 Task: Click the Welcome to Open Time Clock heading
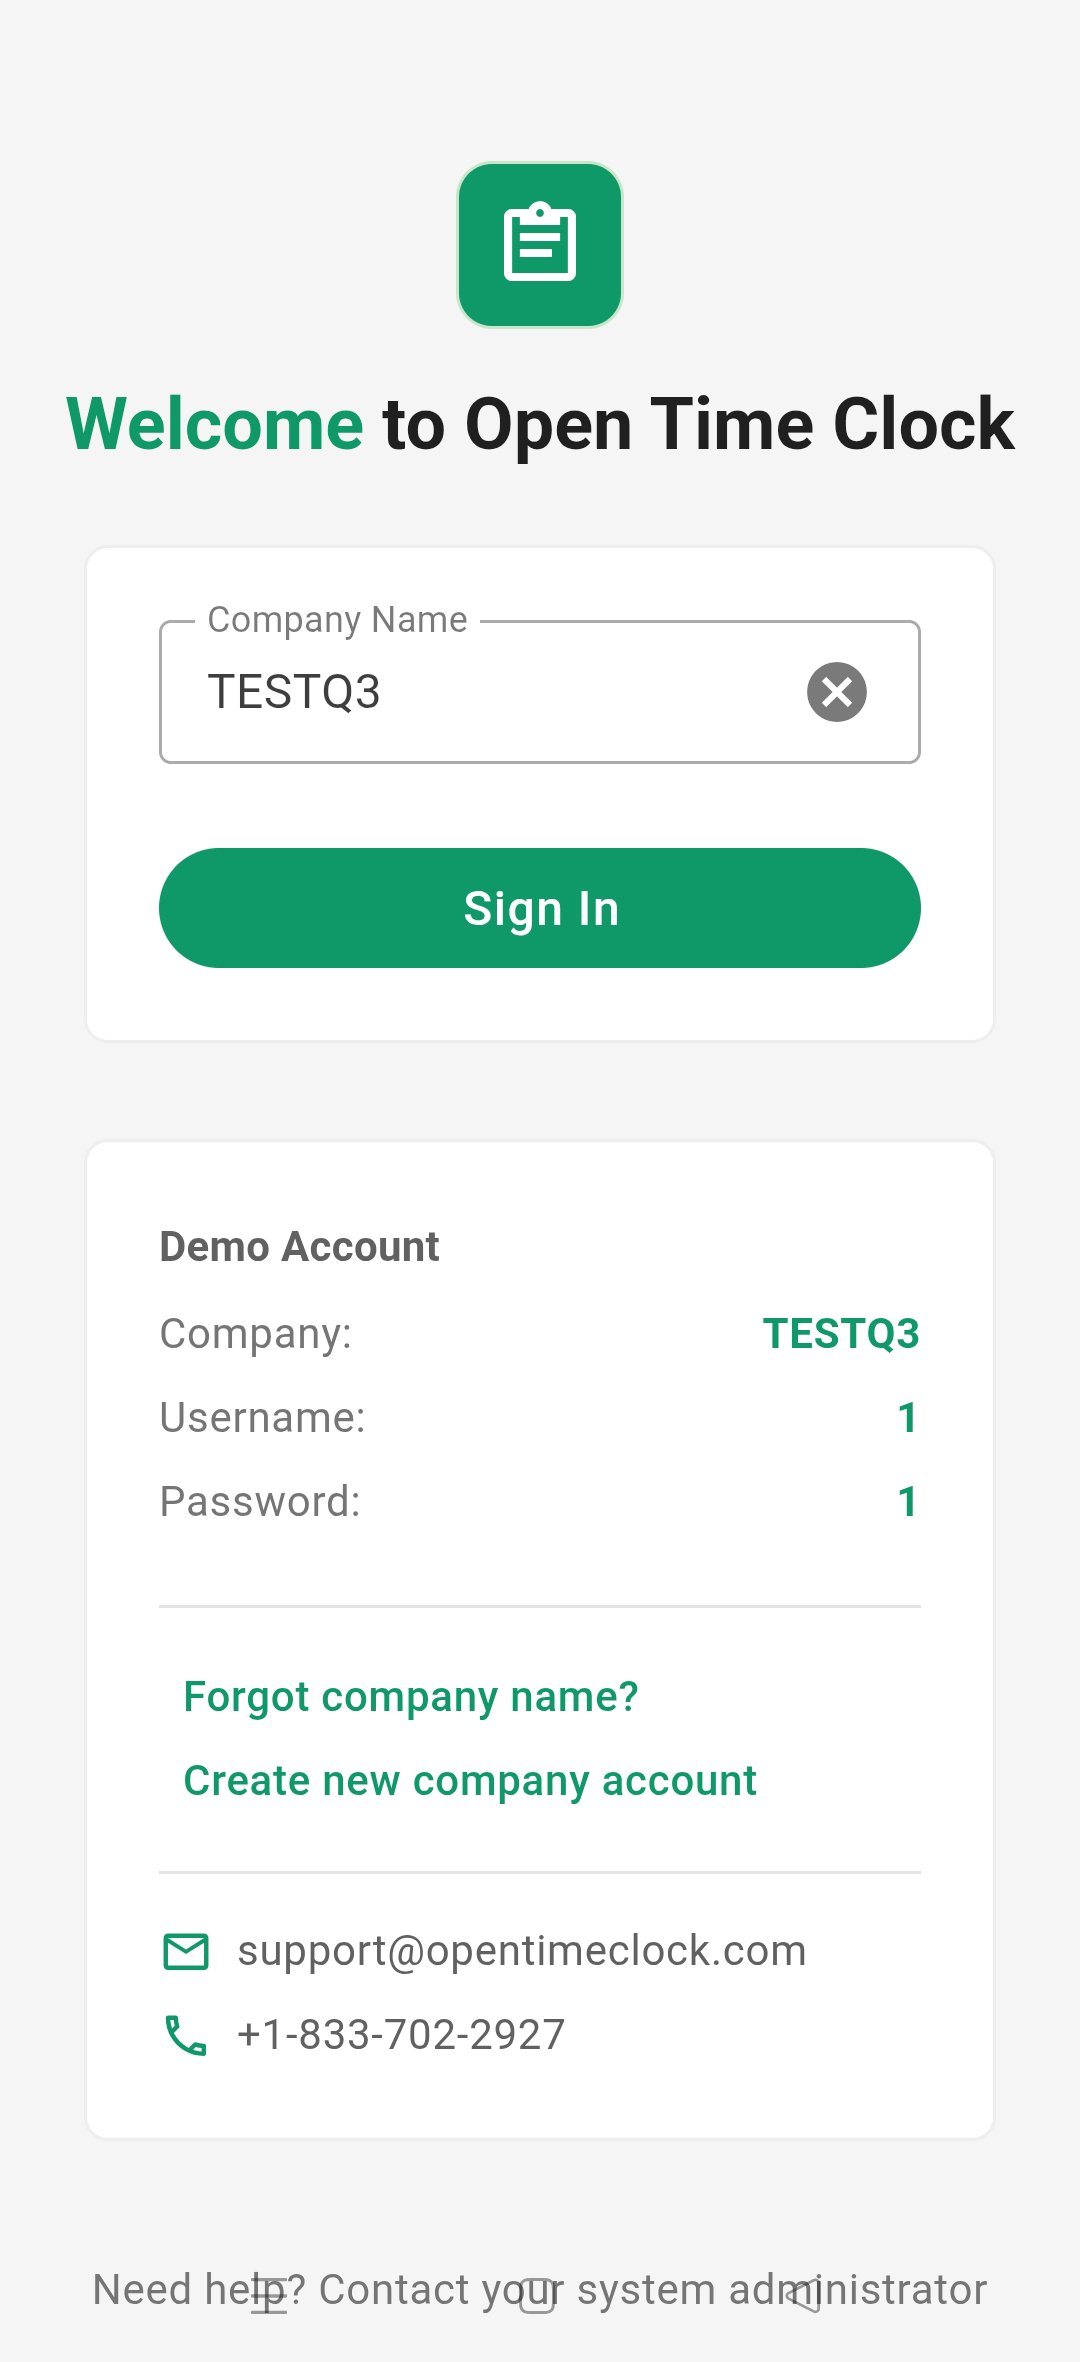[x=540, y=425]
